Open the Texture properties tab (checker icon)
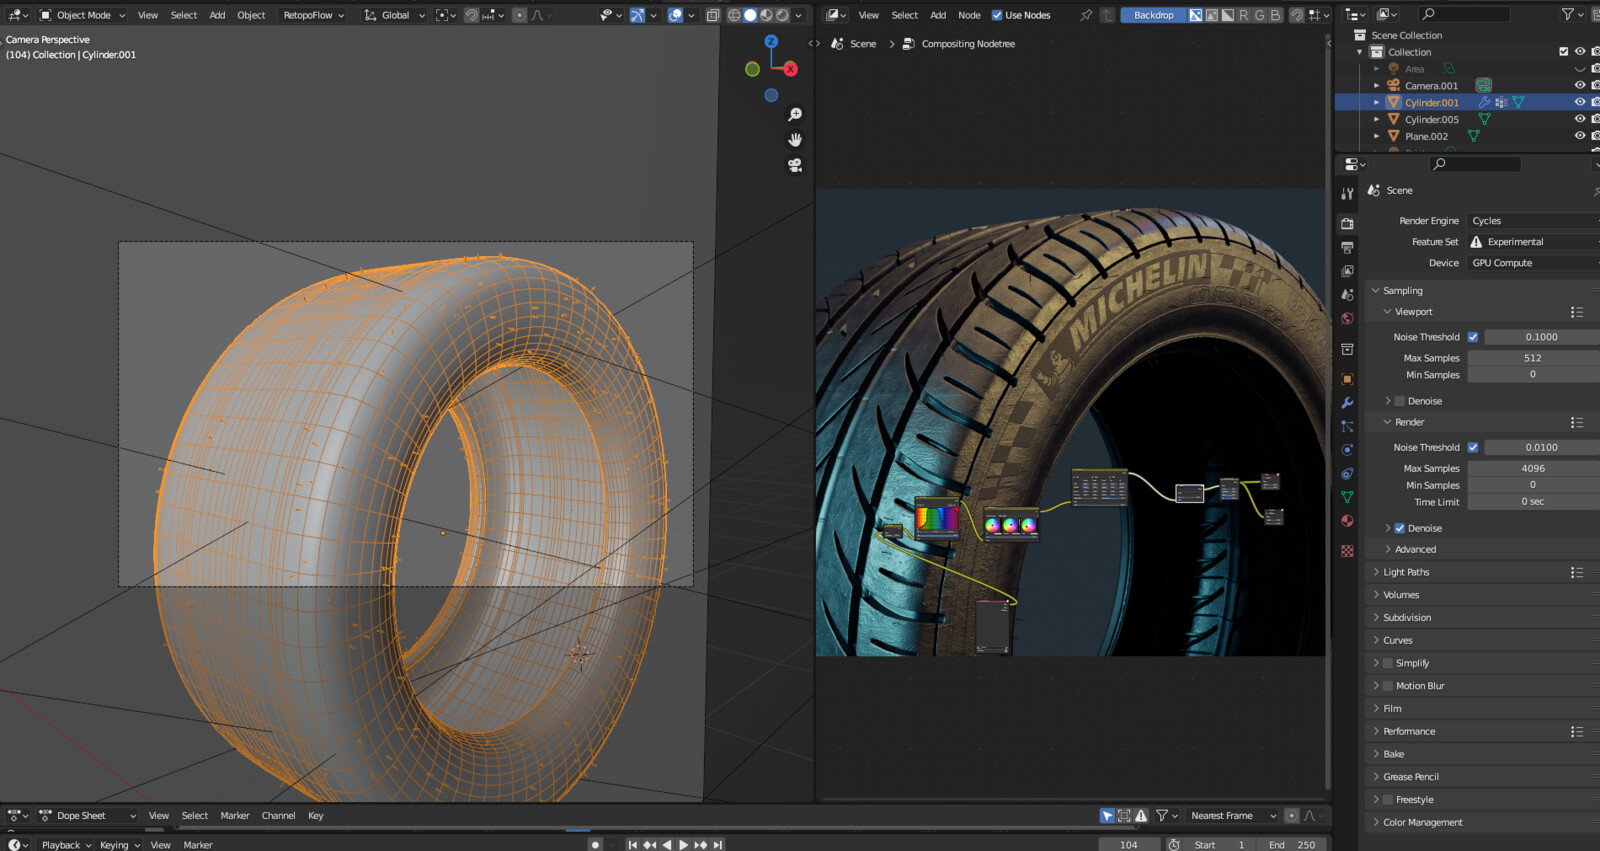Image resolution: width=1600 pixels, height=851 pixels. (1347, 551)
